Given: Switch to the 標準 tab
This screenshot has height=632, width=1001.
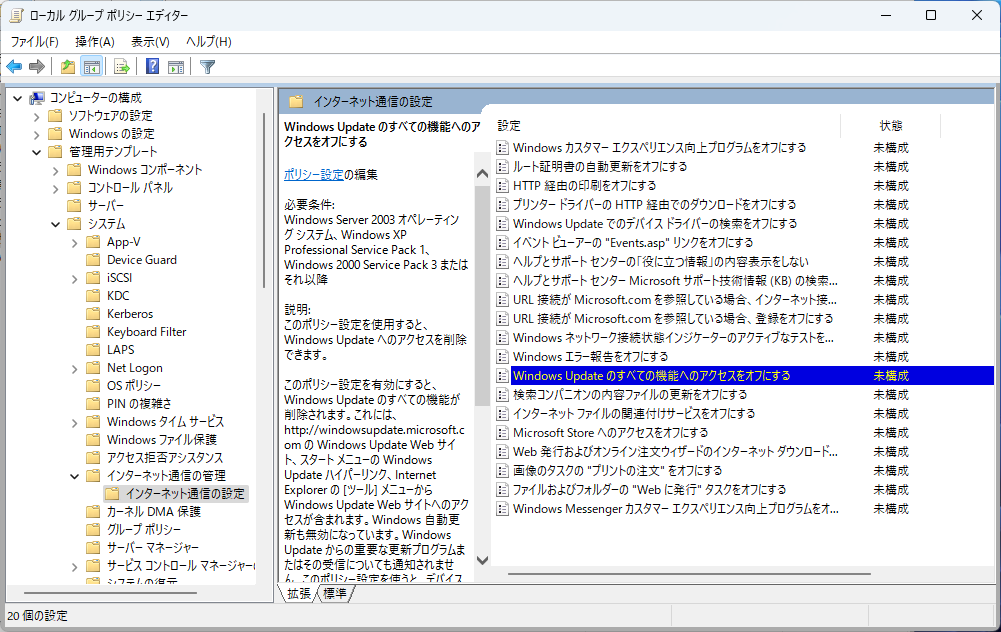Looking at the screenshot, I should pos(335,594).
